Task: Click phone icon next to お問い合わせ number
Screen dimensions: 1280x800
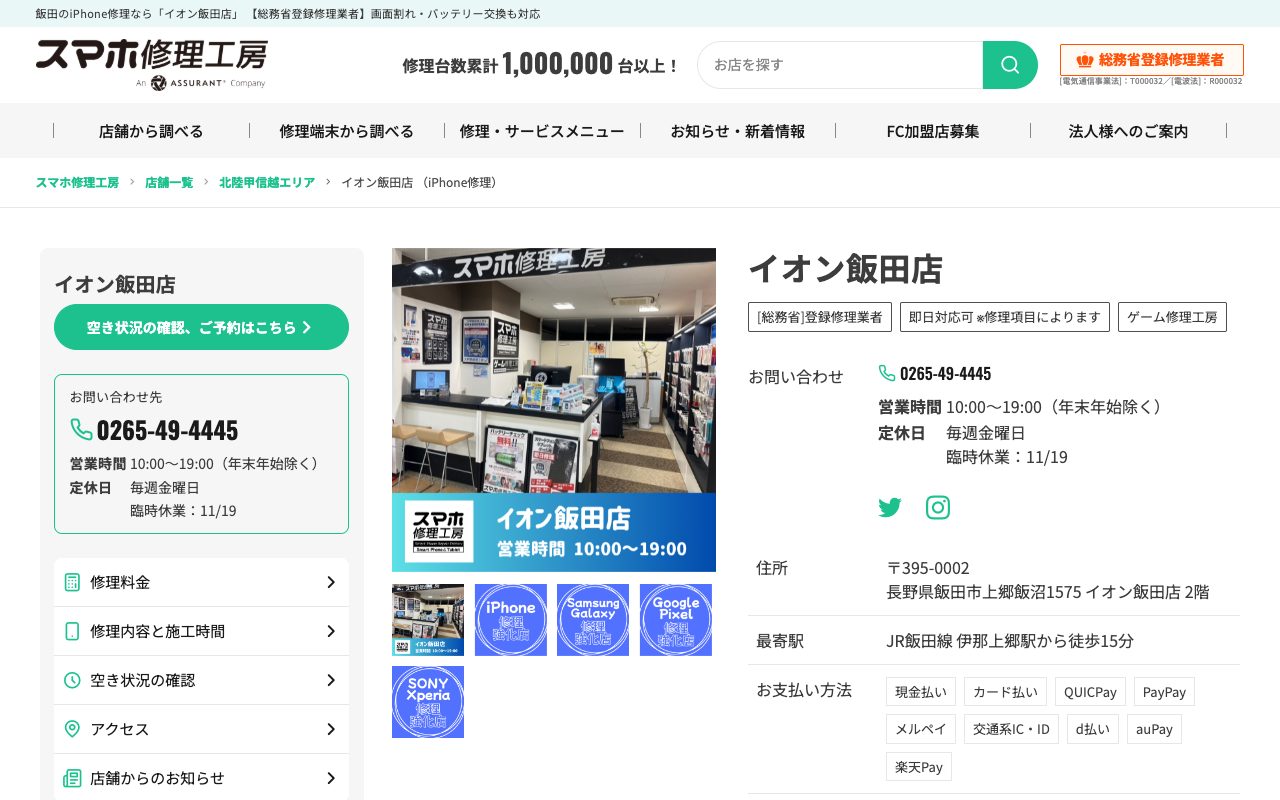Action: (887, 373)
